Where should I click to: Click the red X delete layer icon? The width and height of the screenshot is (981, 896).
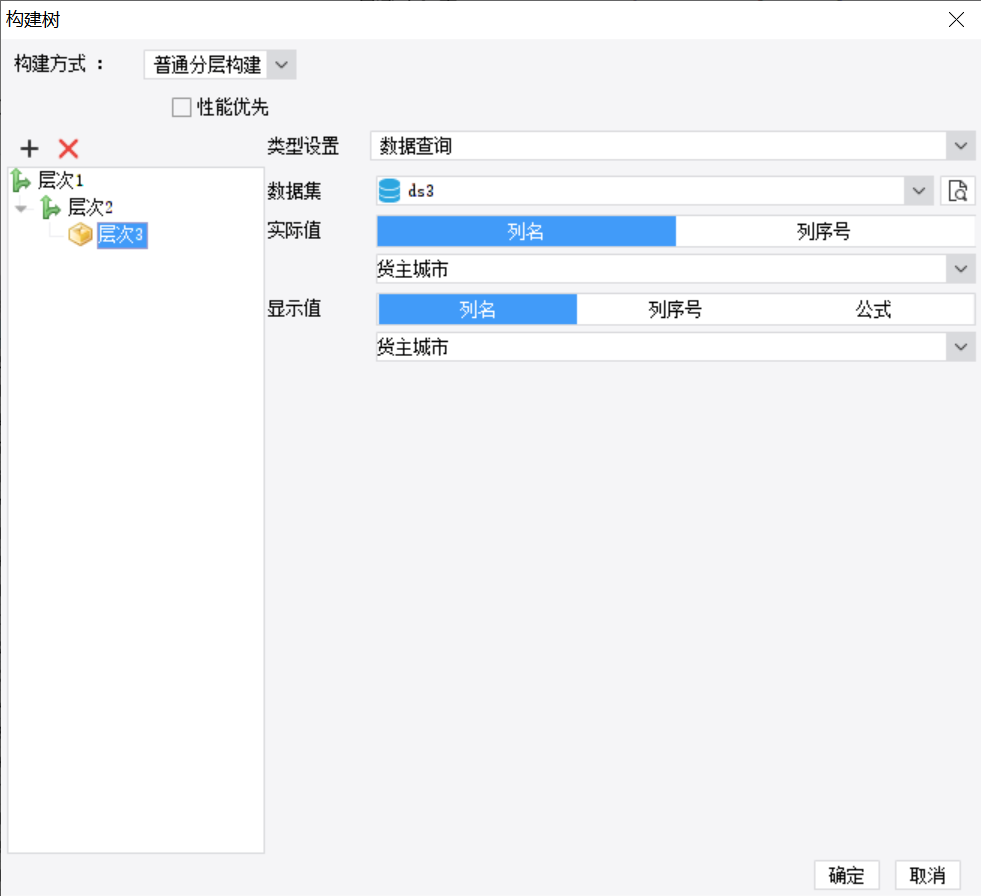[x=68, y=149]
